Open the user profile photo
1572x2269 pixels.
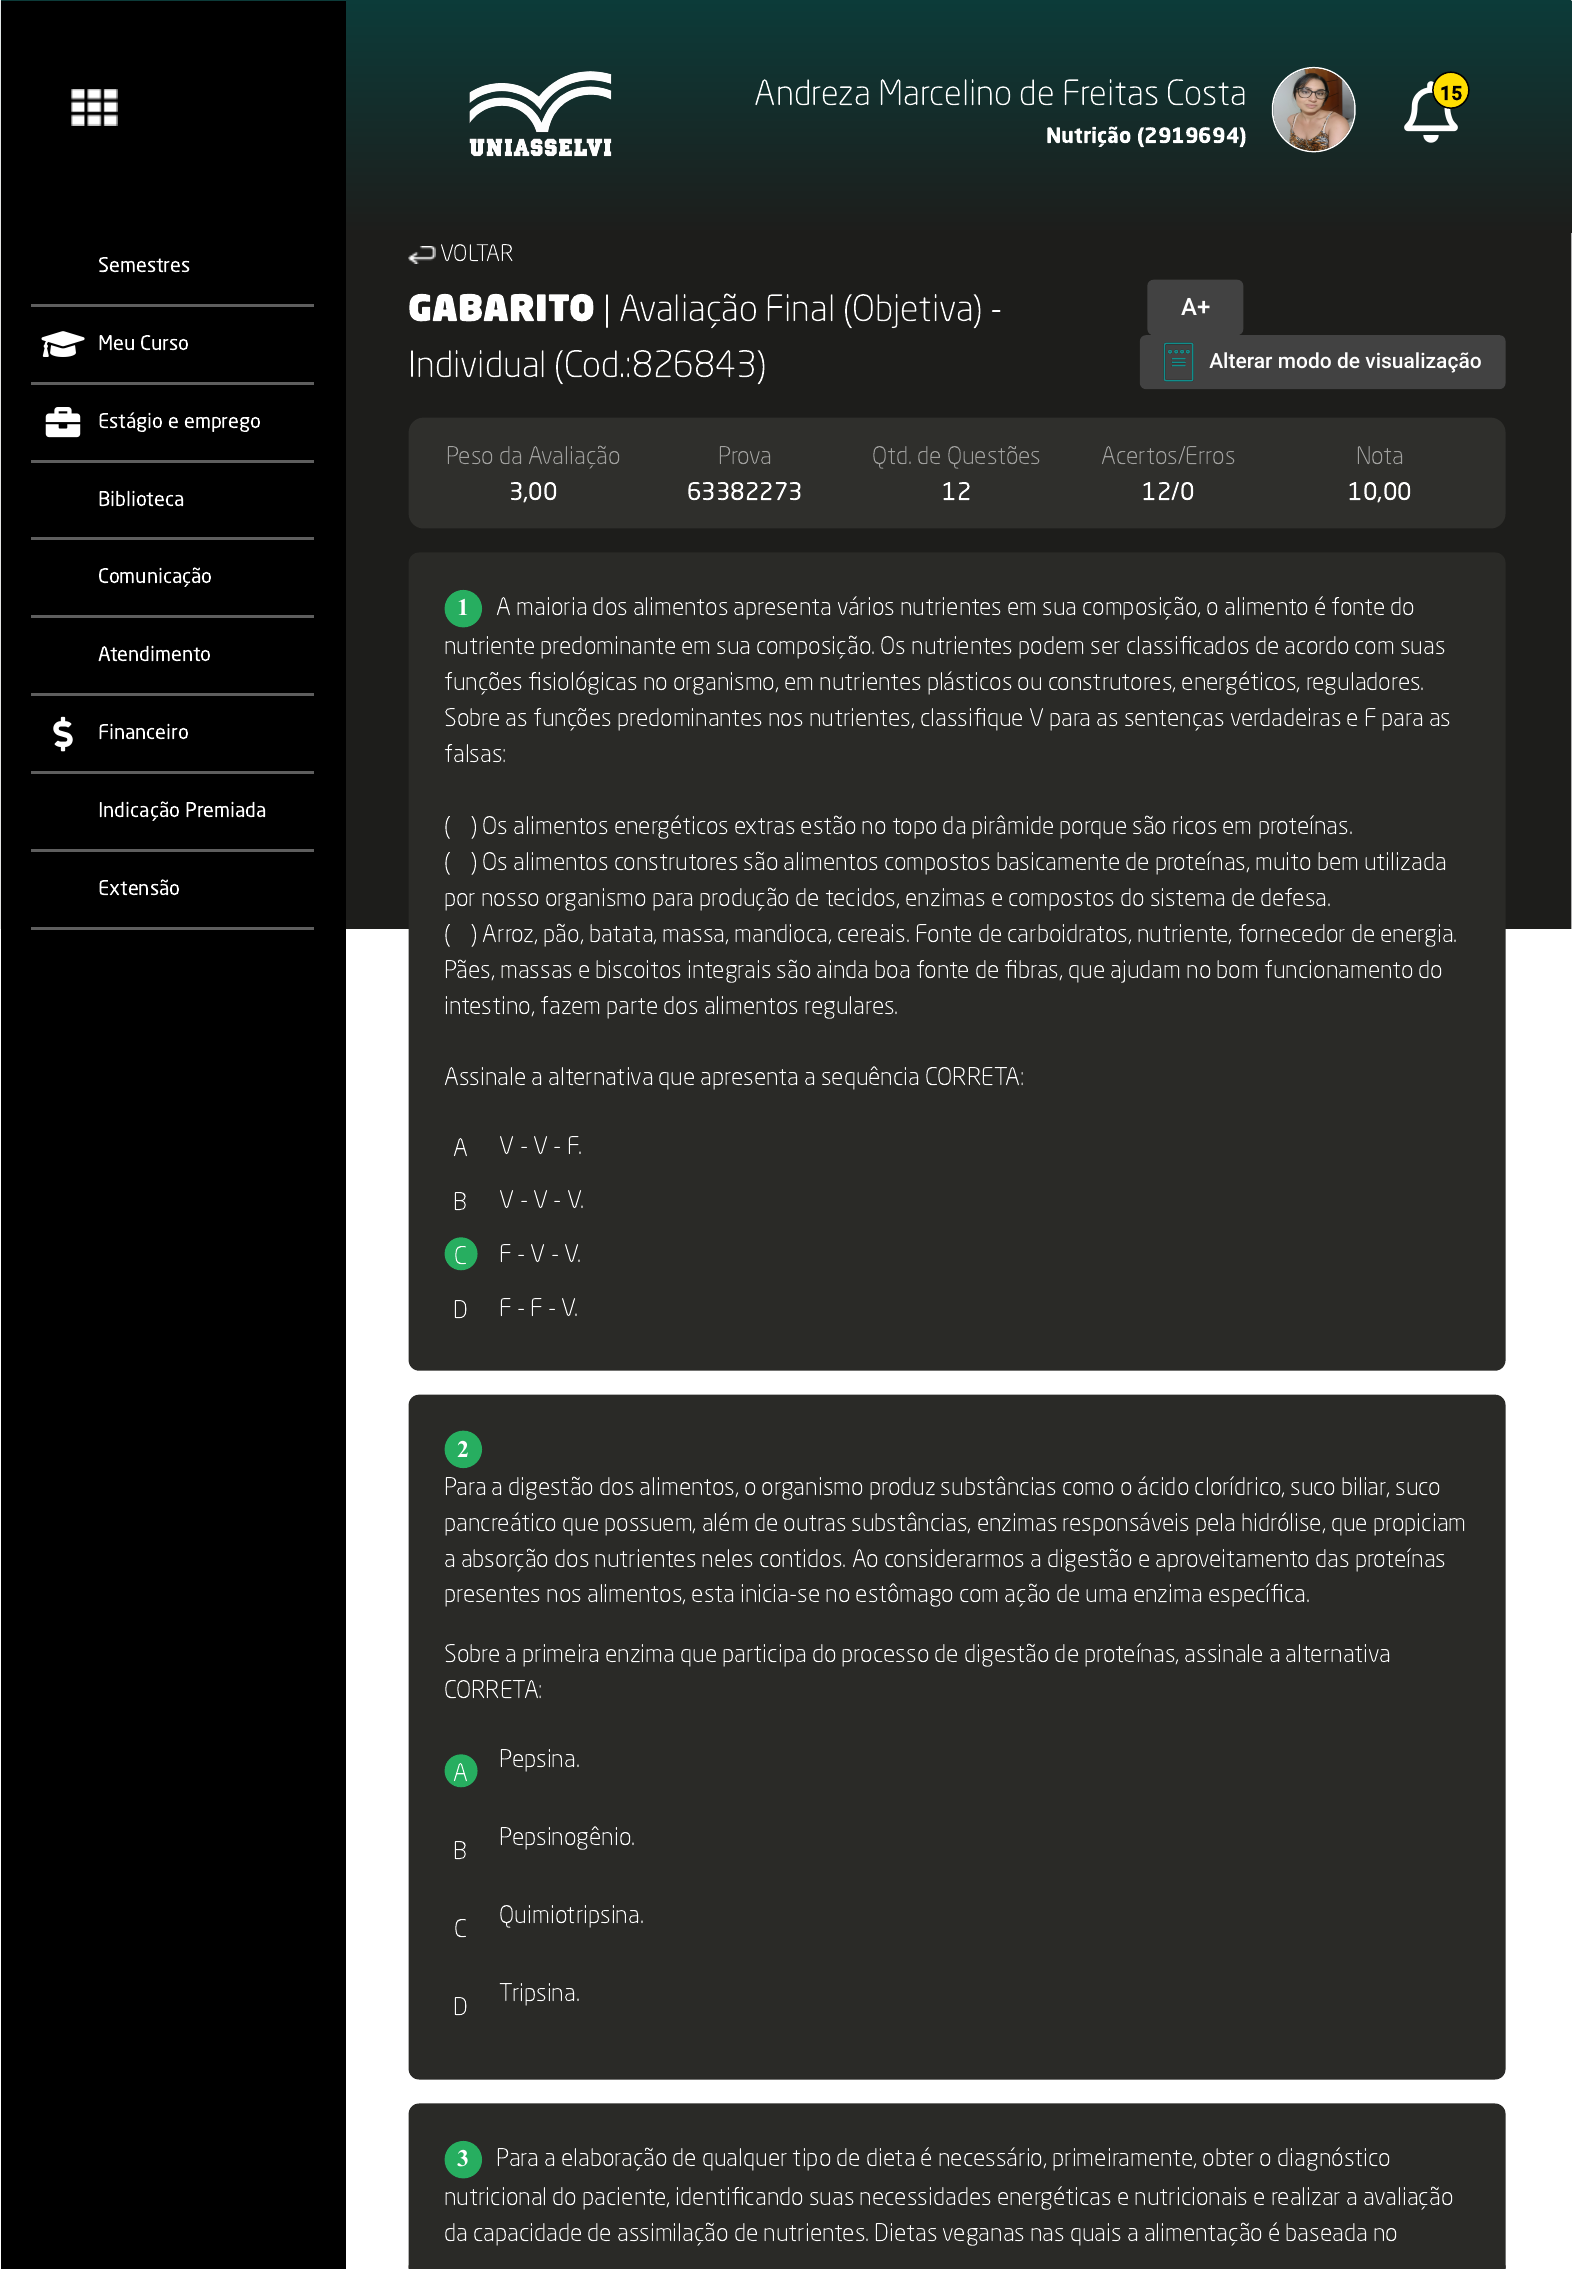1312,110
